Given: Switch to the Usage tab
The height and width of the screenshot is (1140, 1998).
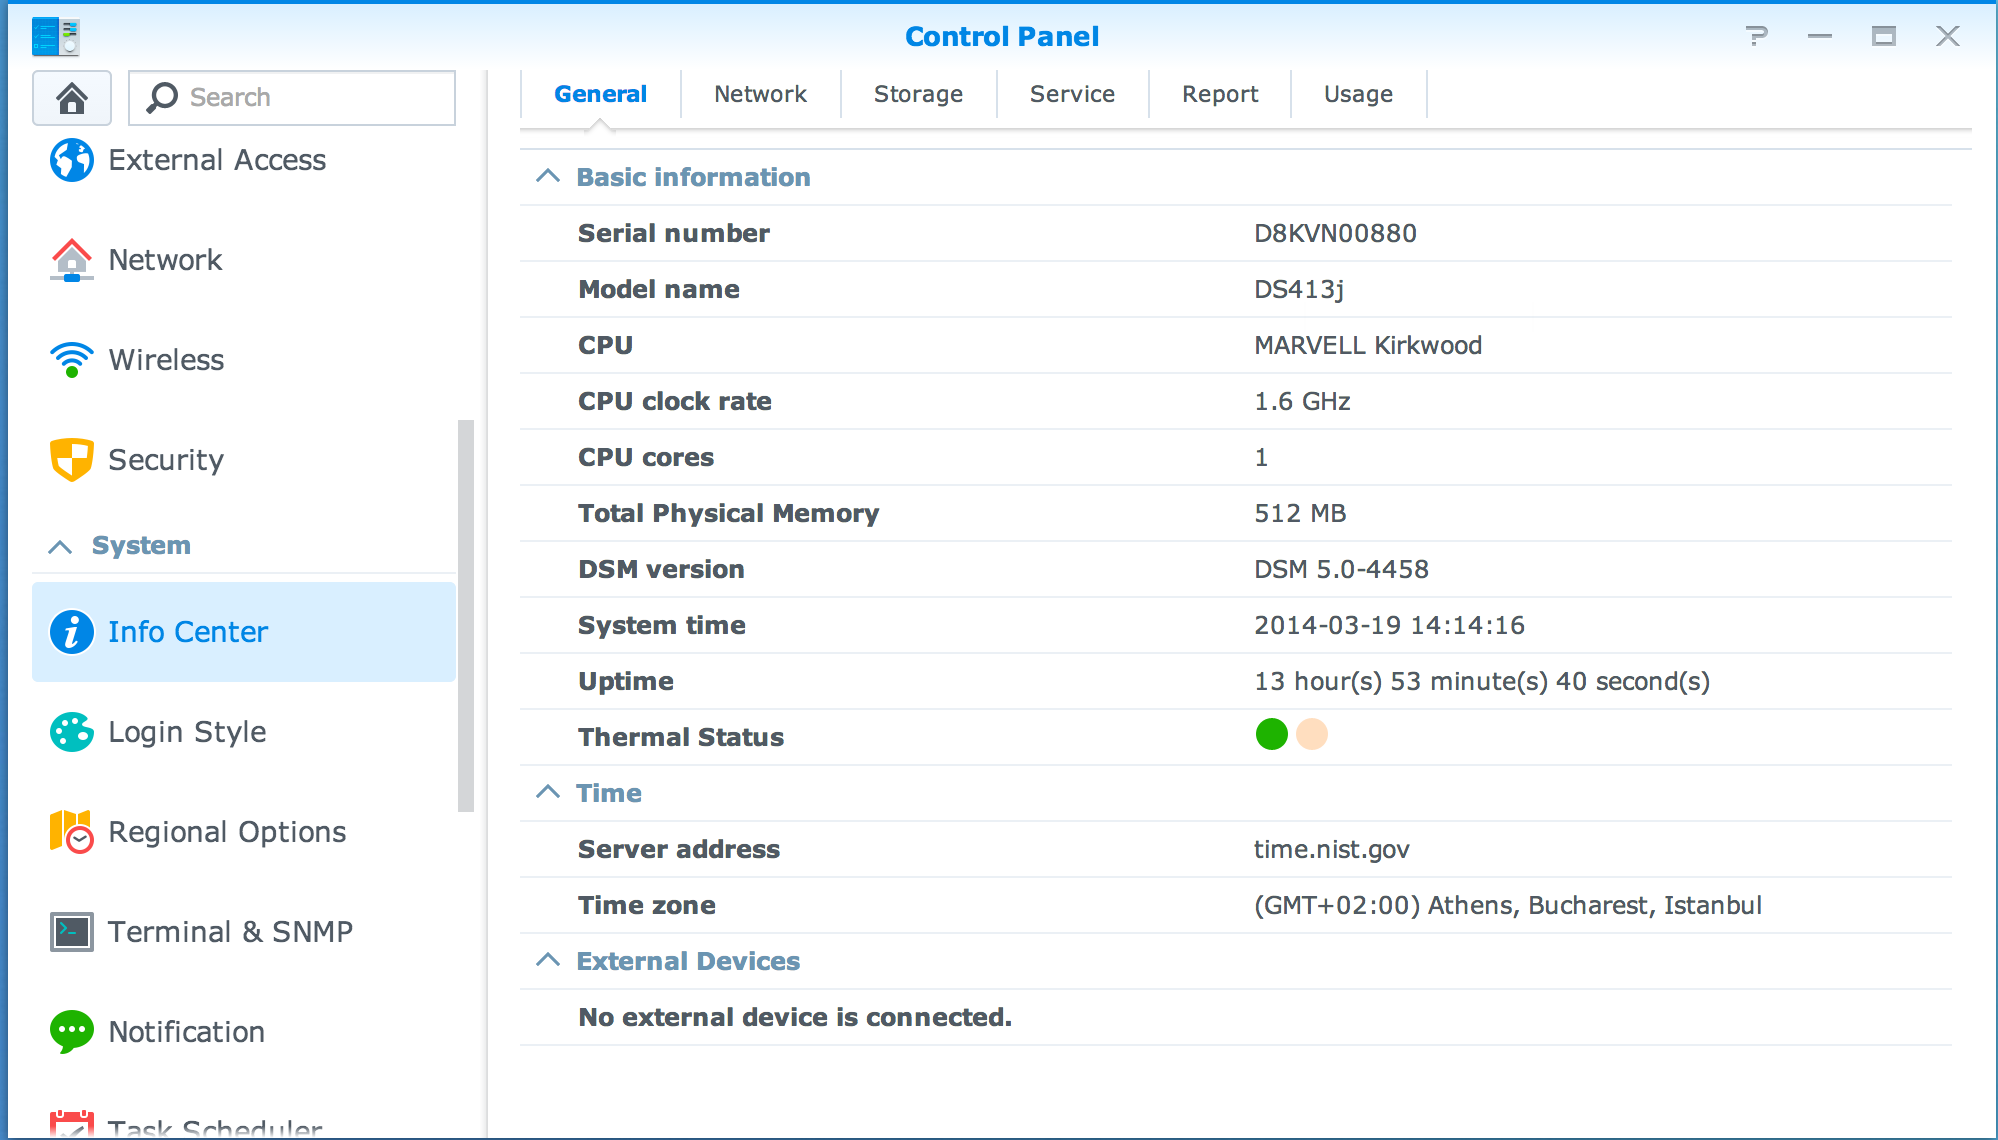Looking at the screenshot, I should click(1358, 94).
